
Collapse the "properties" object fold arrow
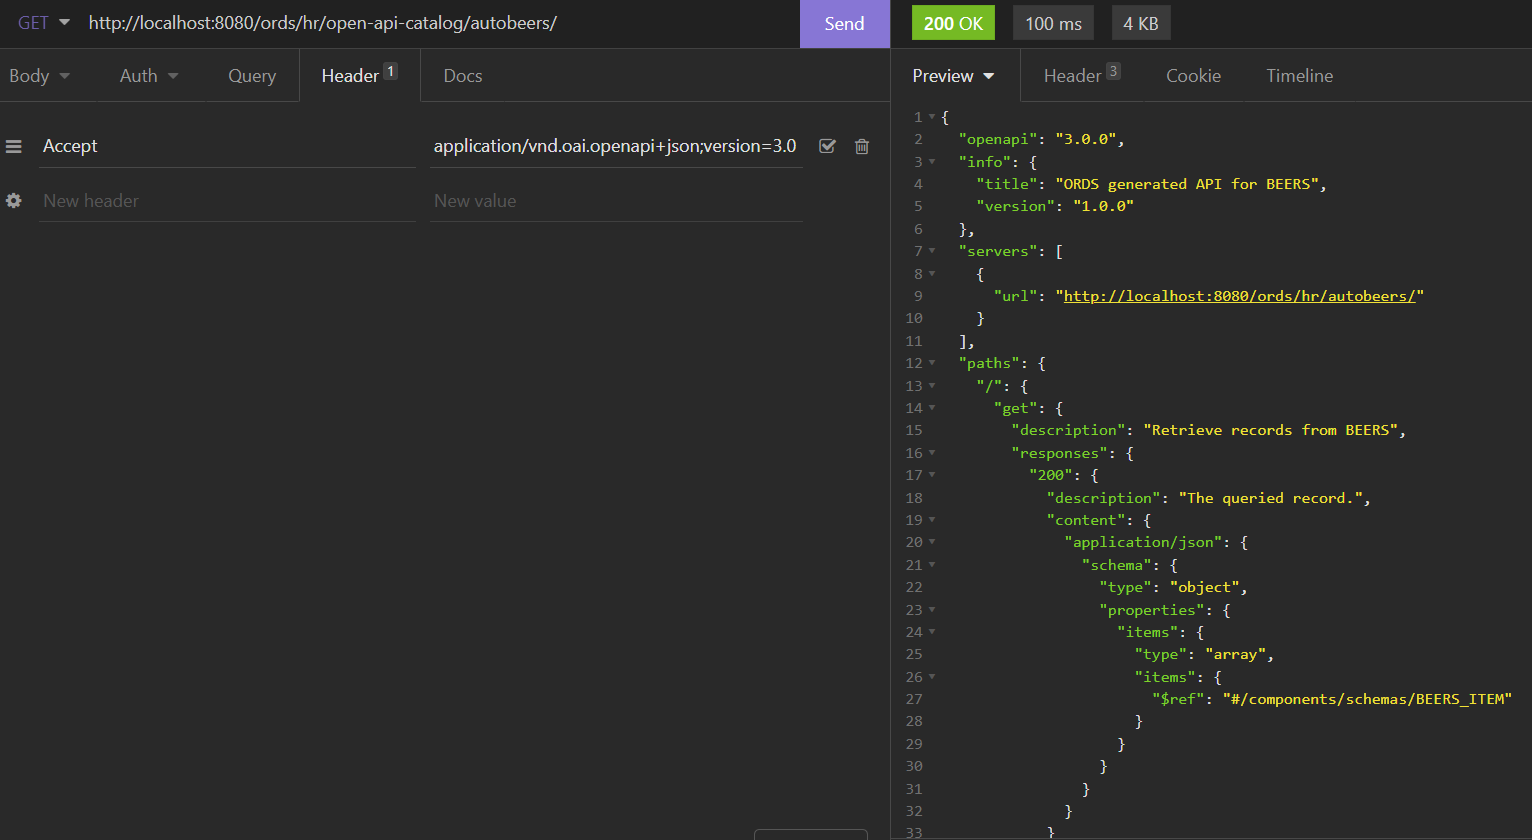click(932, 610)
